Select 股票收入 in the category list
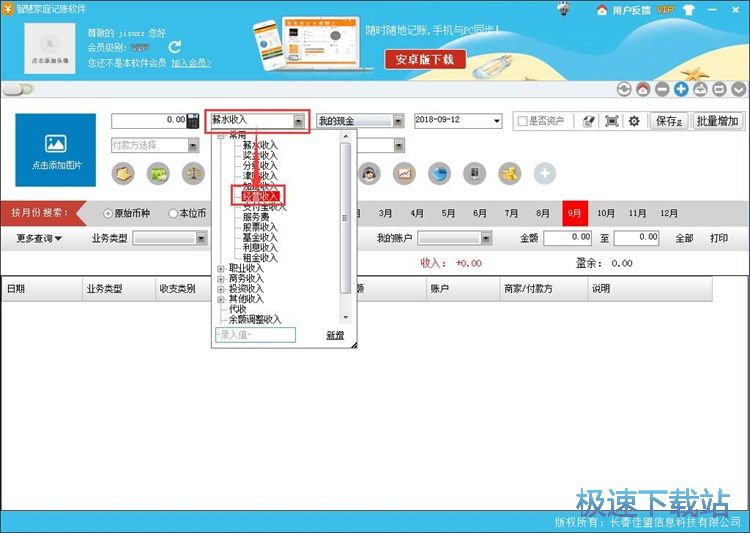 click(260, 227)
